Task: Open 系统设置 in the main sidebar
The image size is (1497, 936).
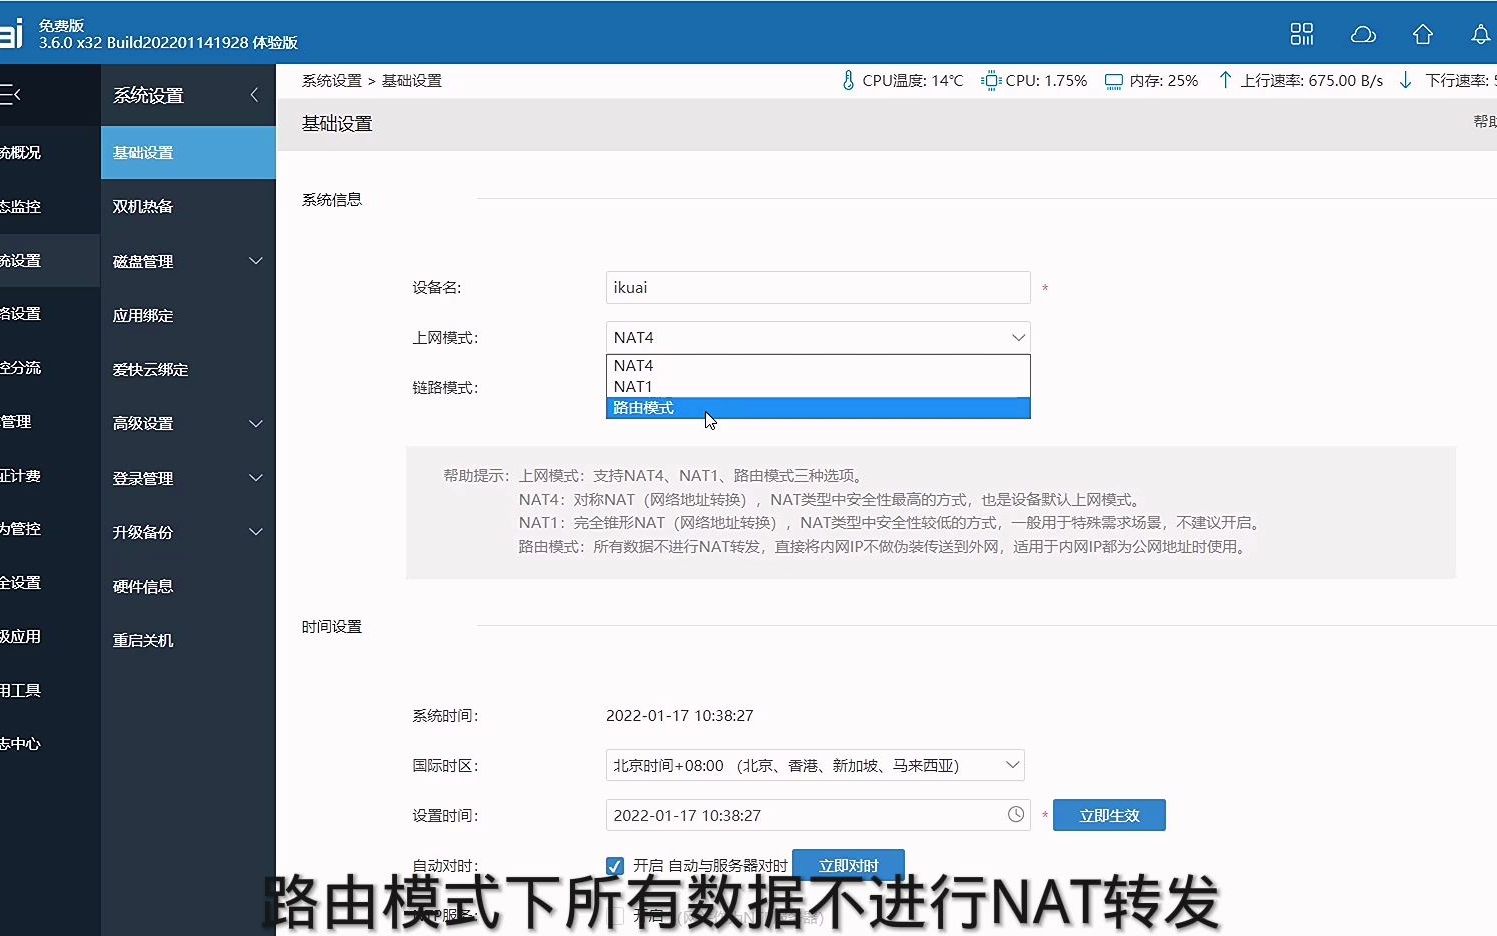Action: pyautogui.click(x=50, y=260)
